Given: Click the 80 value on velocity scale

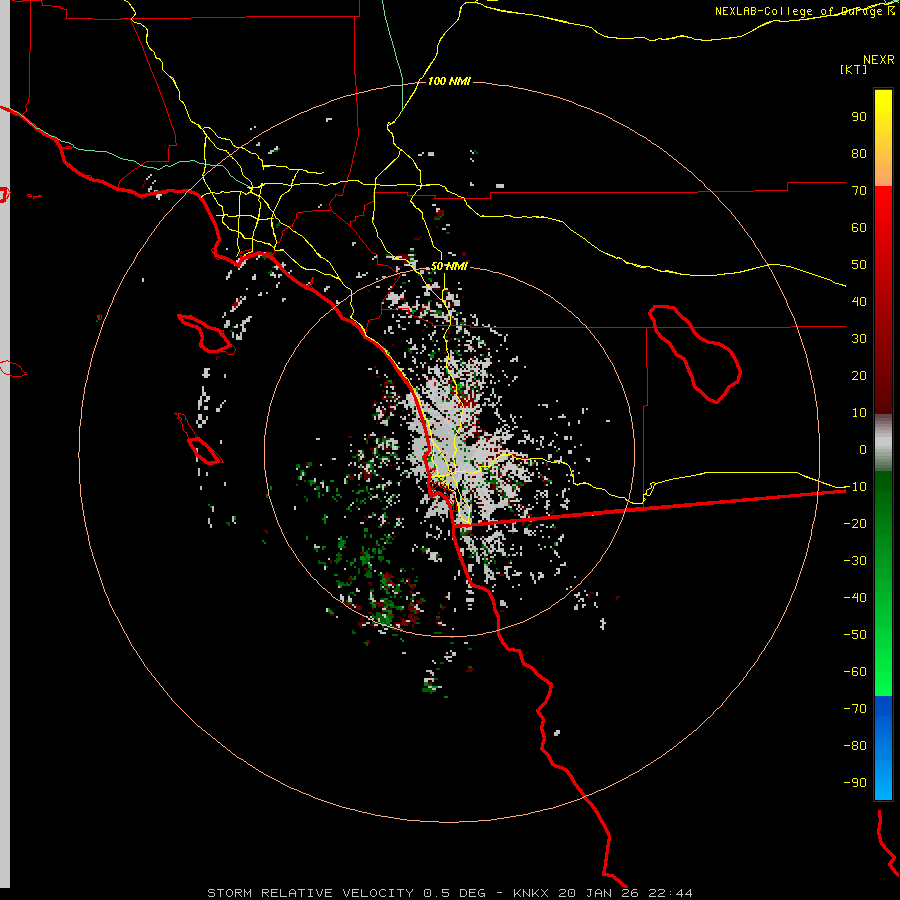Looking at the screenshot, I should (x=859, y=154).
